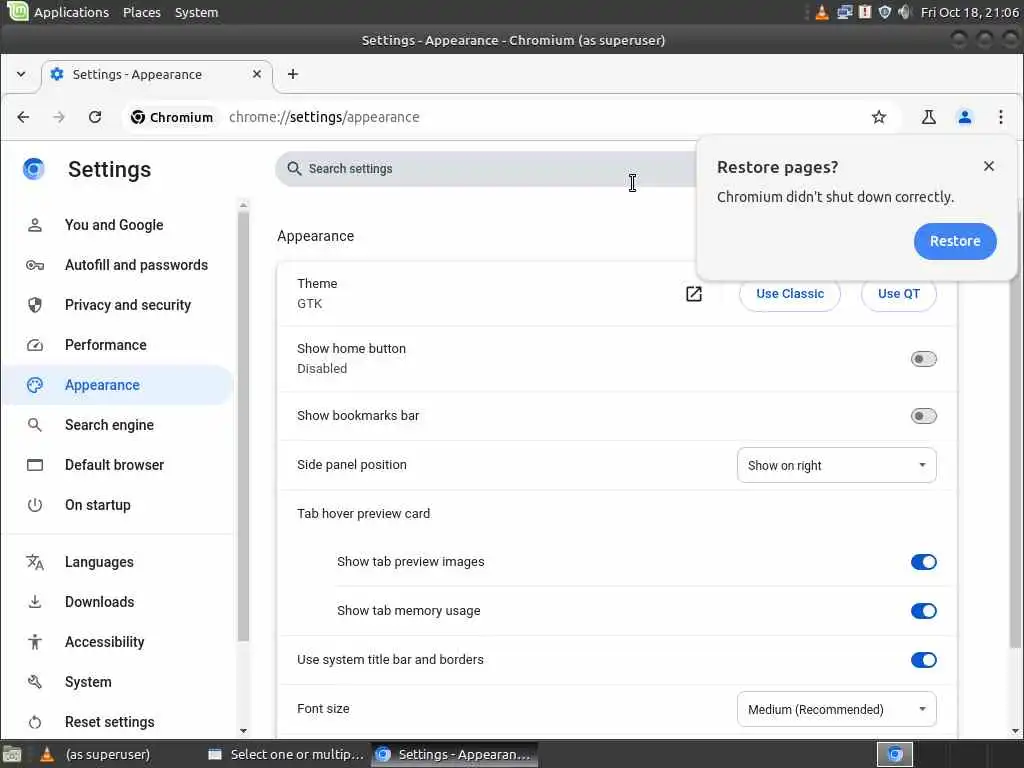The height and width of the screenshot is (768, 1024).
Task: Select Appearance in sidebar
Action: [x=118, y=385]
